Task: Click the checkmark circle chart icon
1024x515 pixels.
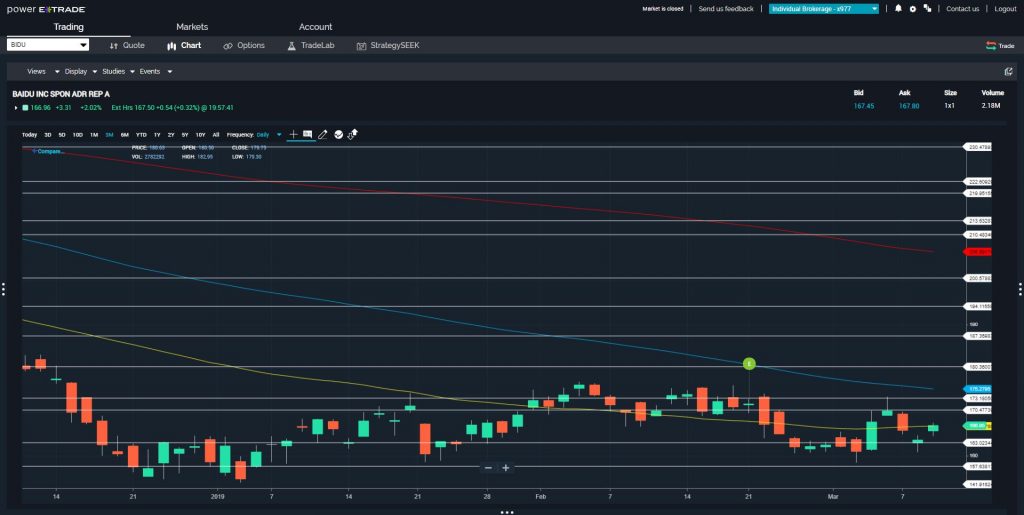Action: coord(338,134)
